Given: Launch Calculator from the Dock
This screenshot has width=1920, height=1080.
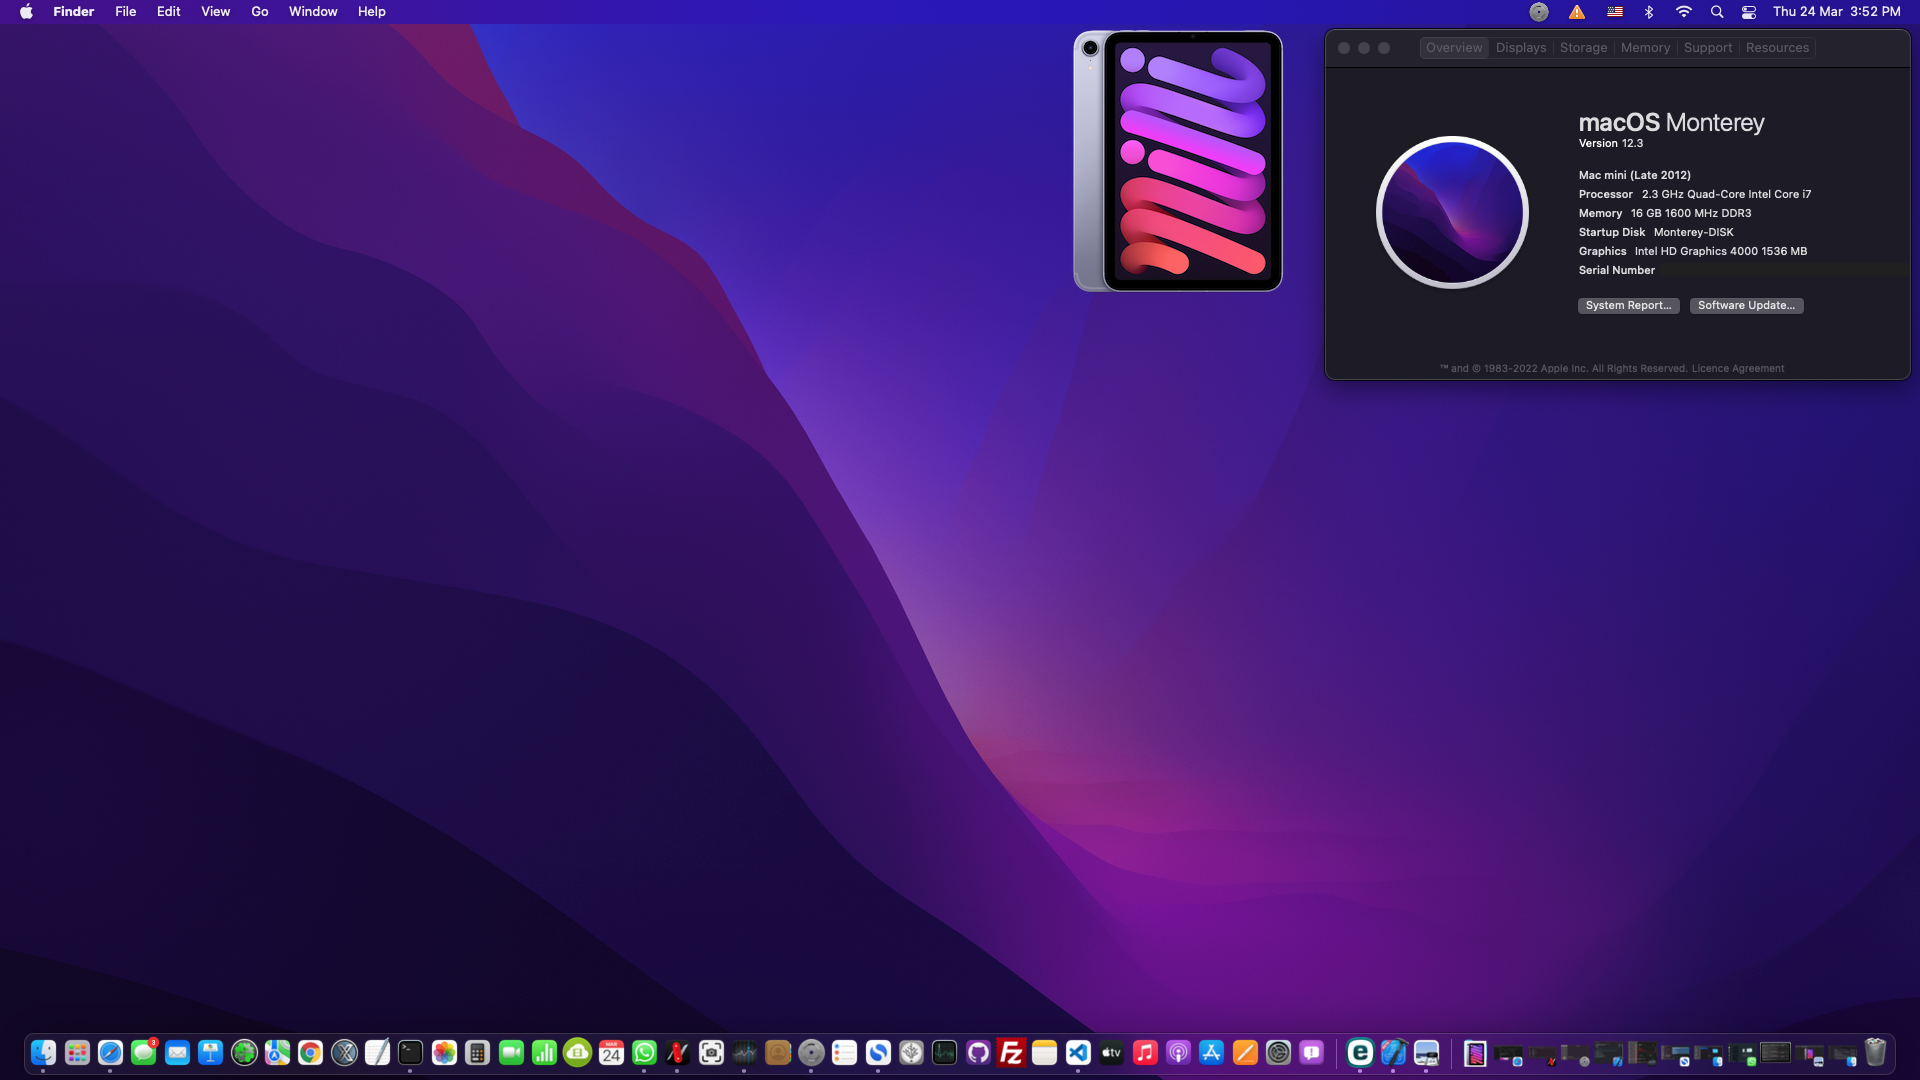Looking at the screenshot, I should click(x=477, y=1053).
